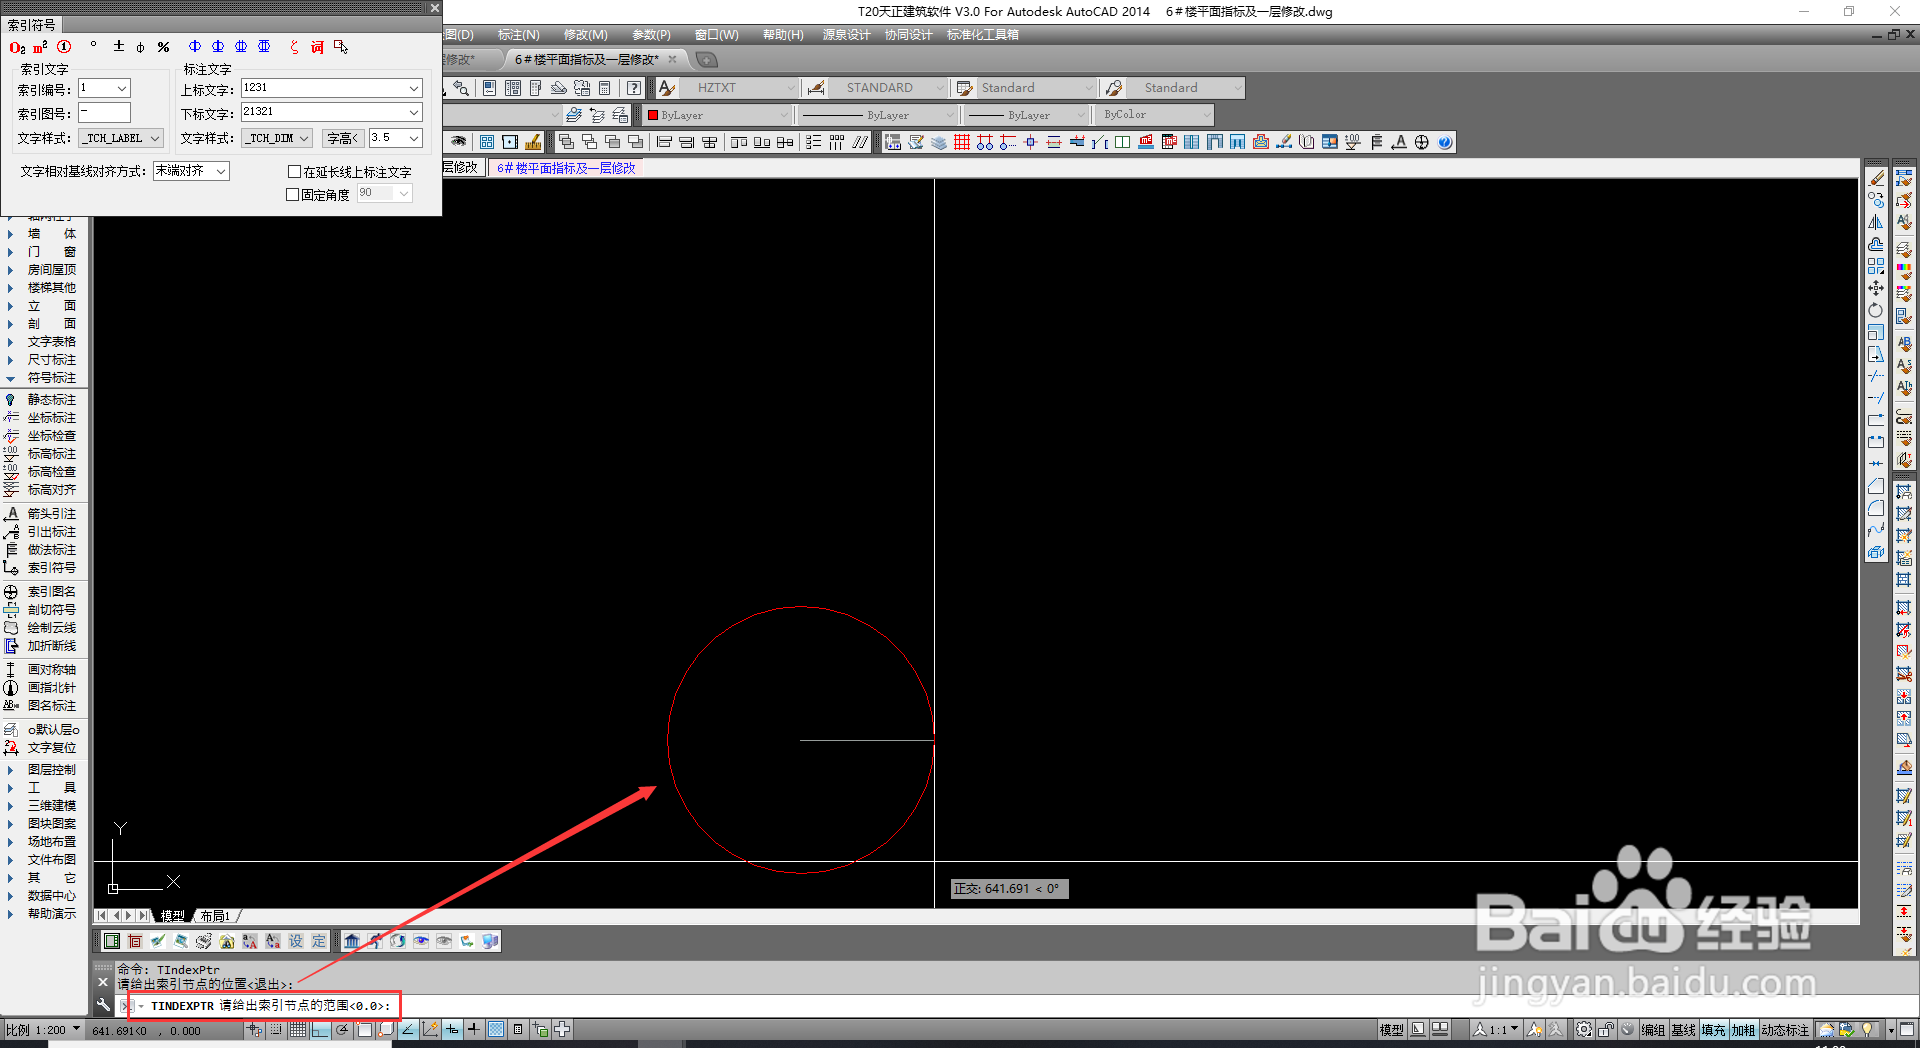
Task: Insert the fourth blue rebar grade symbol
Action: click(264, 46)
